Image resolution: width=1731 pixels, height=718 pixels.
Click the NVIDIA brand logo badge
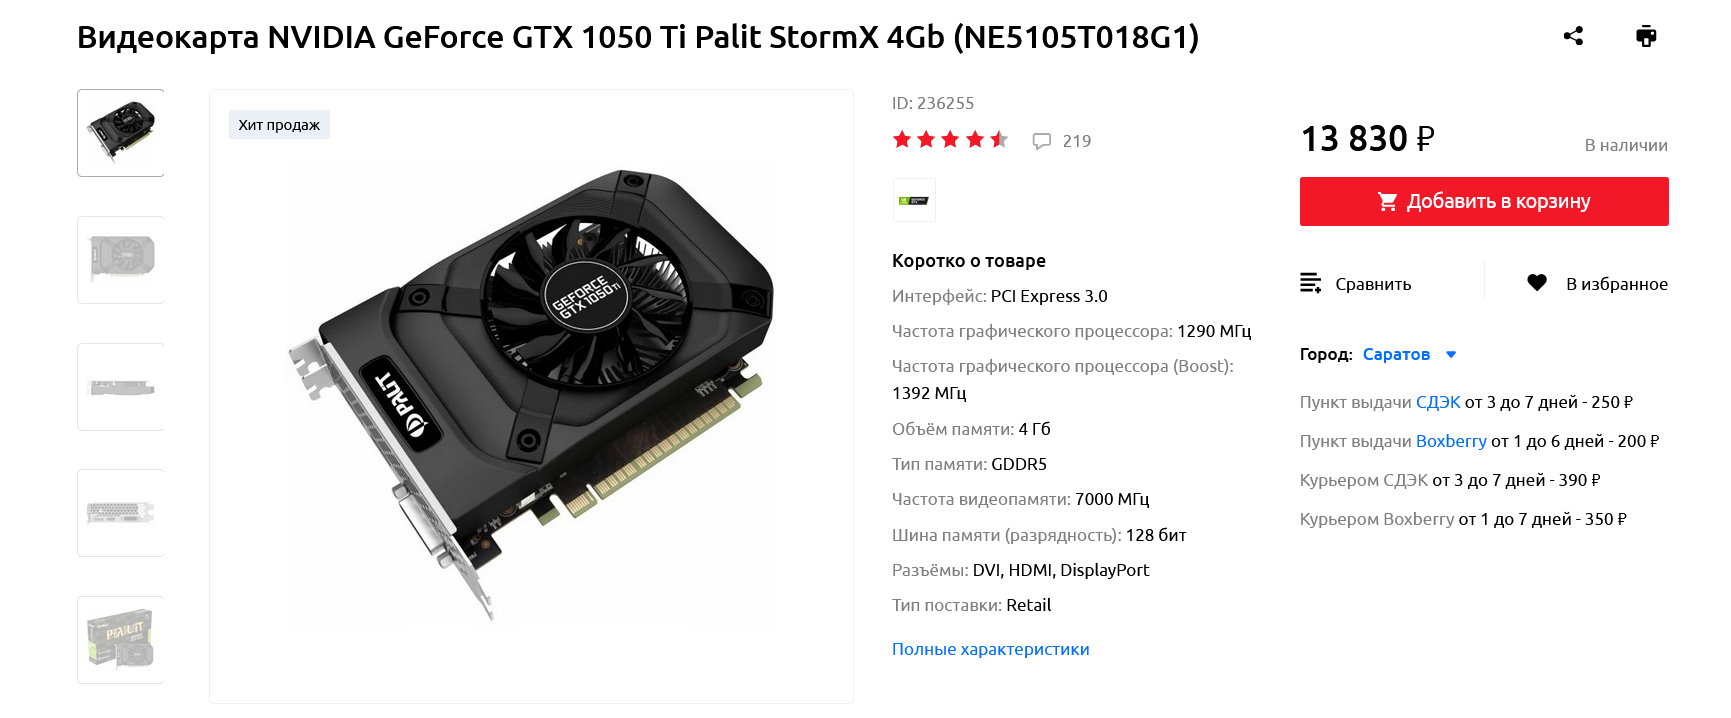[914, 200]
